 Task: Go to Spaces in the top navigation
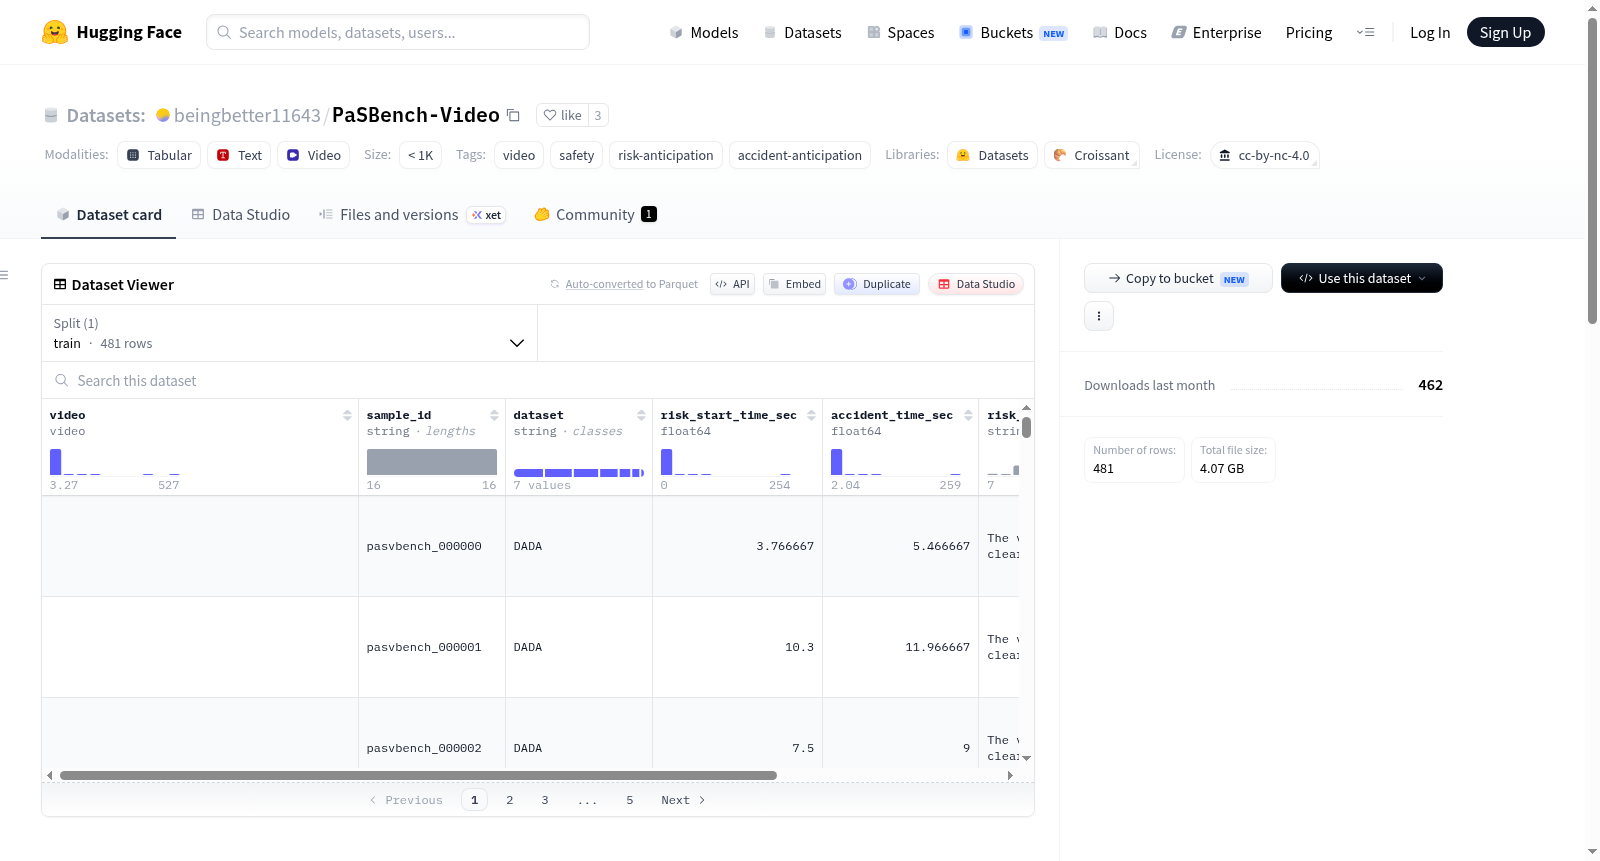tap(900, 33)
